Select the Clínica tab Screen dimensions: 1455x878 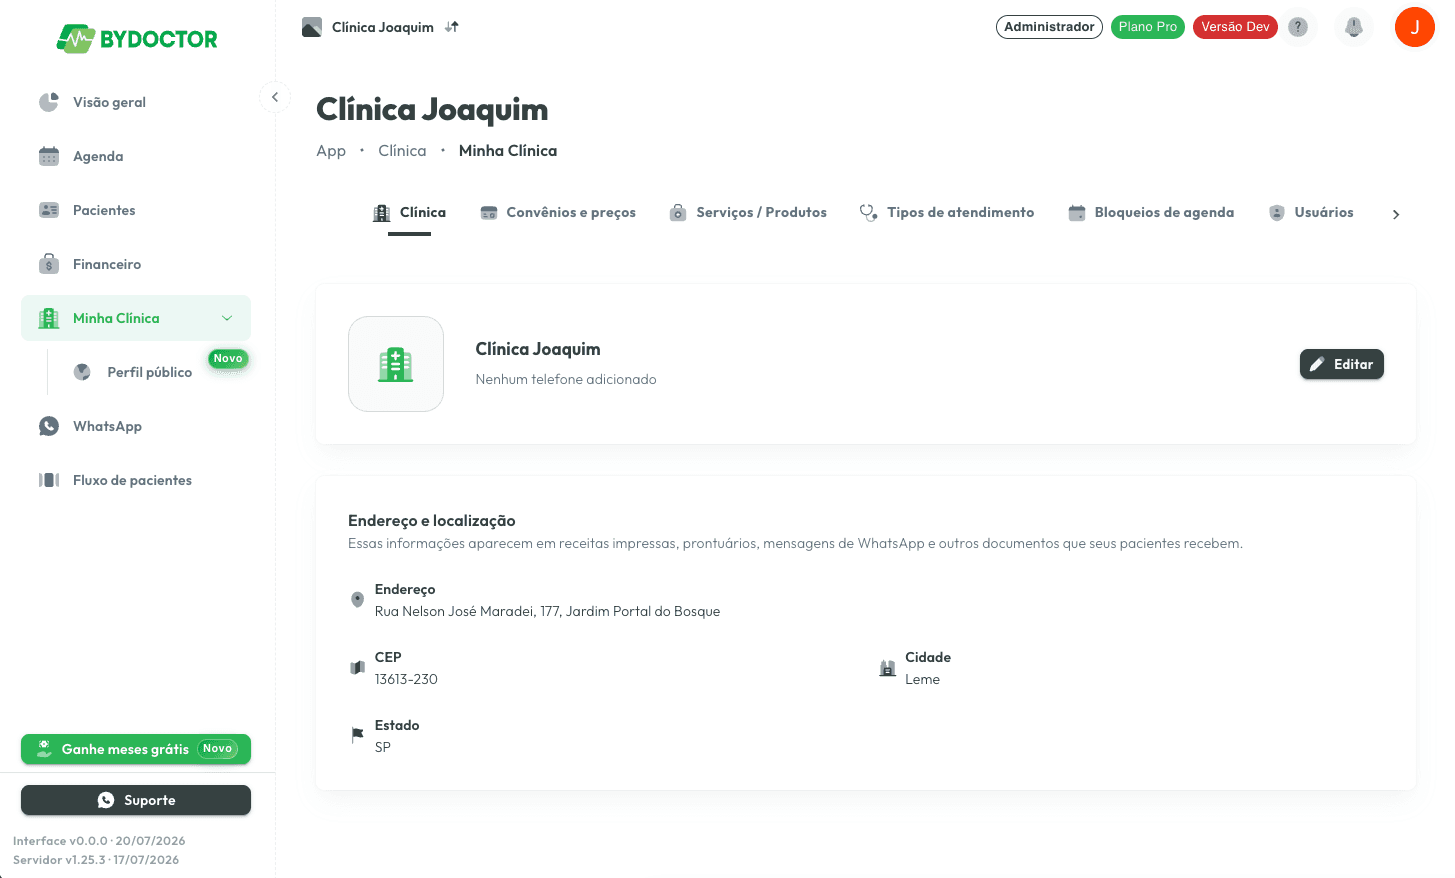pos(409,213)
